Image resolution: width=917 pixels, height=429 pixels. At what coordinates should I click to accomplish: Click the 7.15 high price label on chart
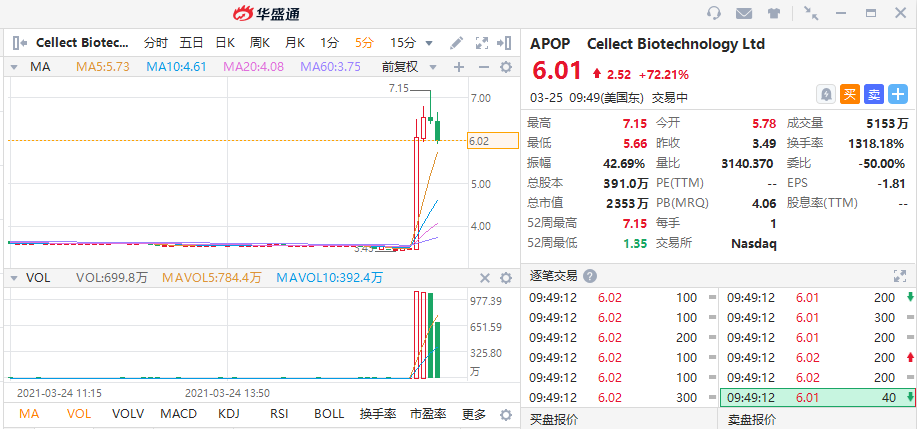[398, 89]
